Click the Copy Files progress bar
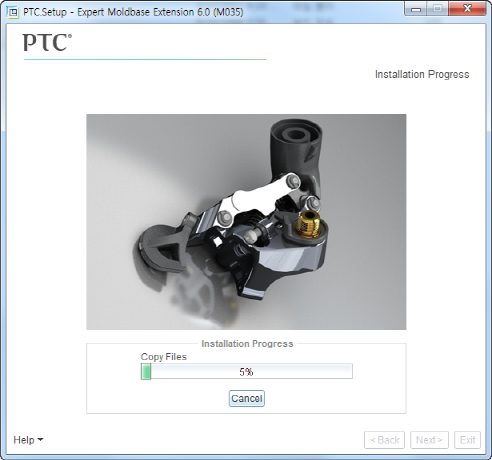Viewport: 492px width, 460px height. (247, 371)
